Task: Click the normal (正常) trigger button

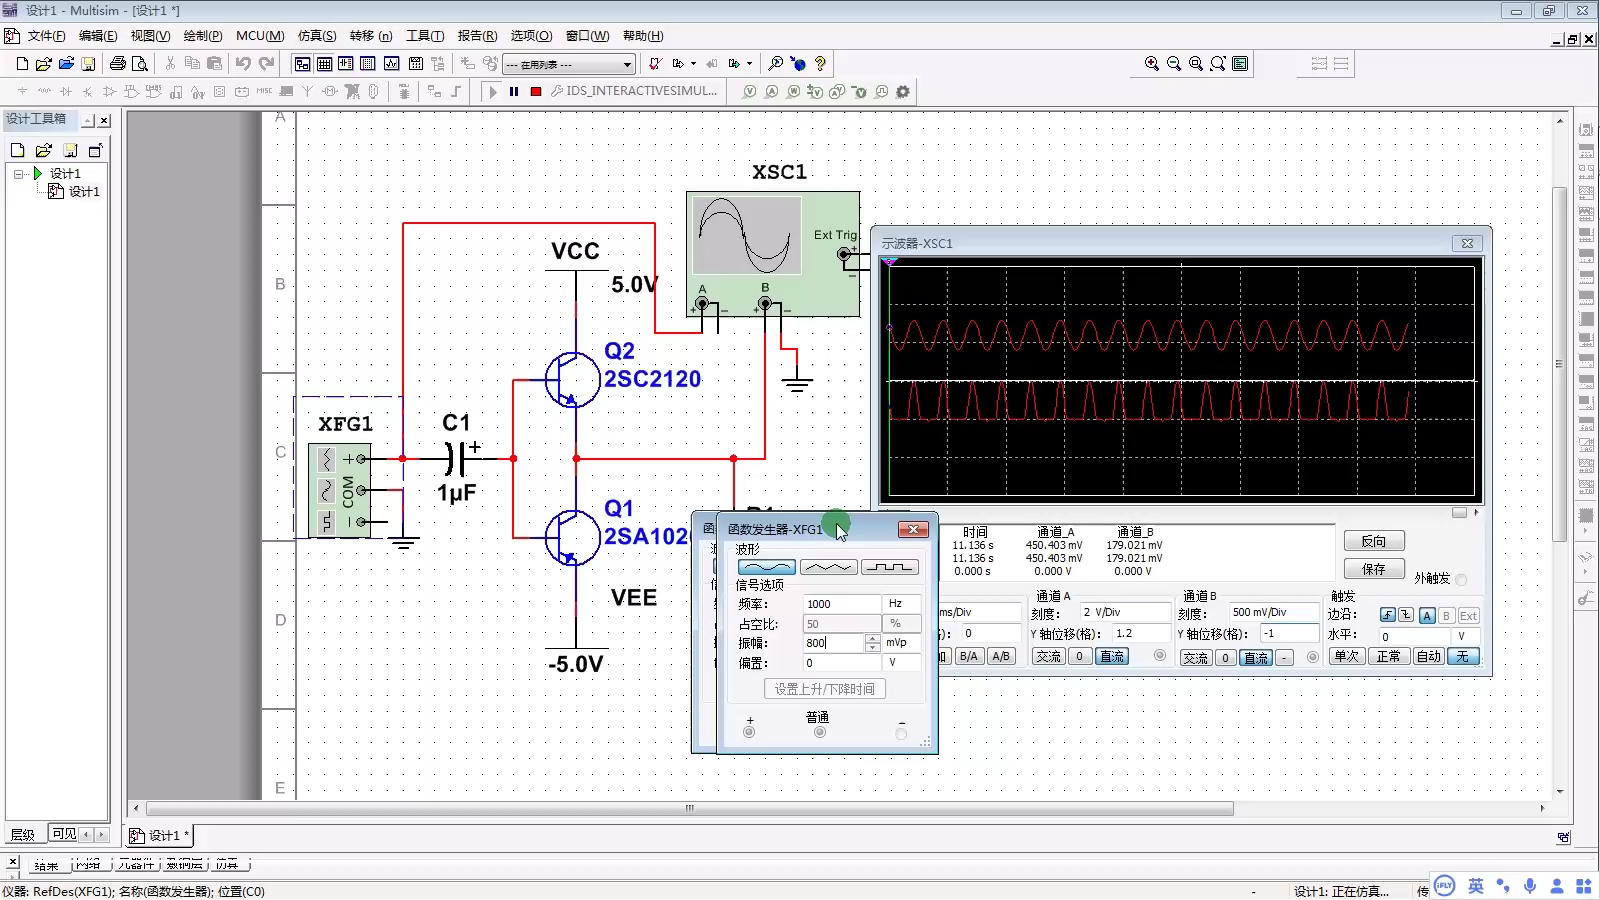Action: click(1388, 656)
